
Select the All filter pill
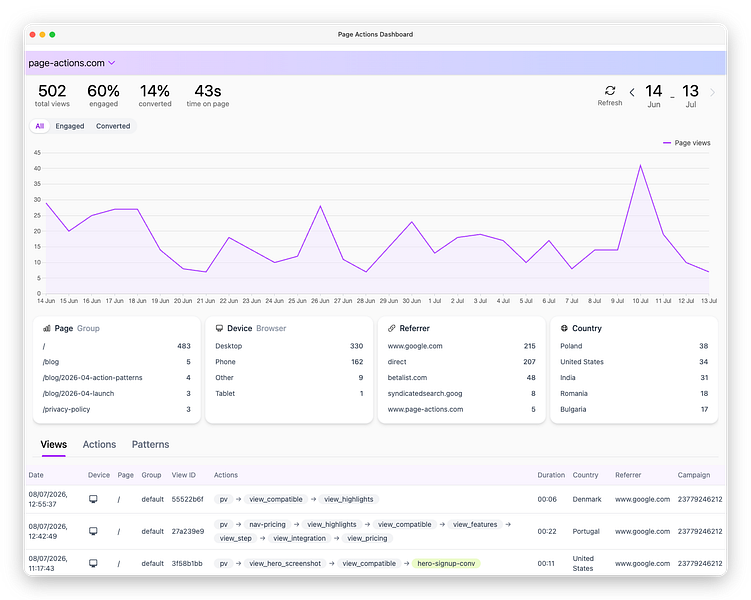[x=40, y=126]
